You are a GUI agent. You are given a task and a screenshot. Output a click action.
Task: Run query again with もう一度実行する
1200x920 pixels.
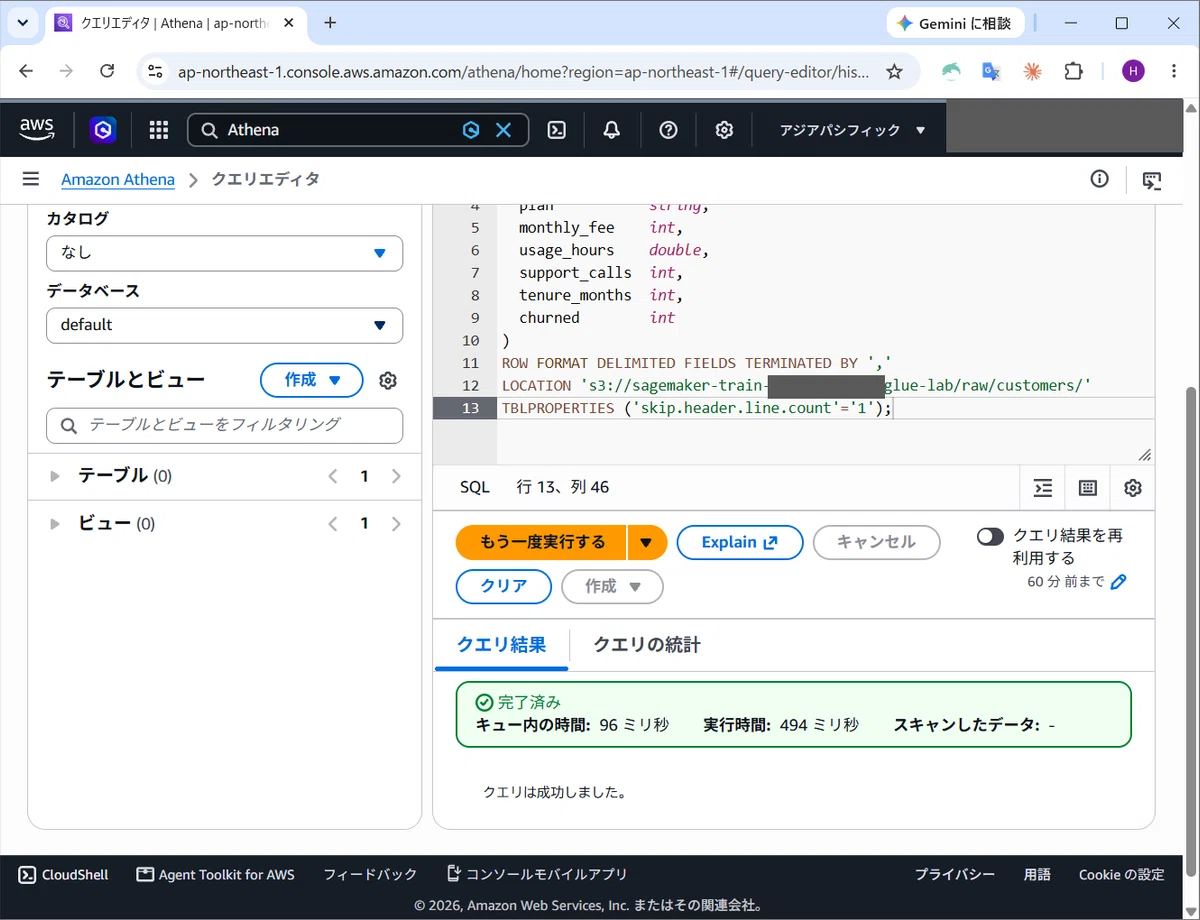[541, 542]
